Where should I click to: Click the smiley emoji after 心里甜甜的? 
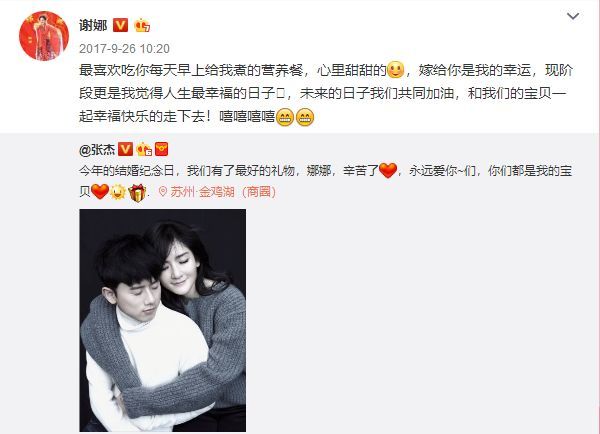pos(396,70)
